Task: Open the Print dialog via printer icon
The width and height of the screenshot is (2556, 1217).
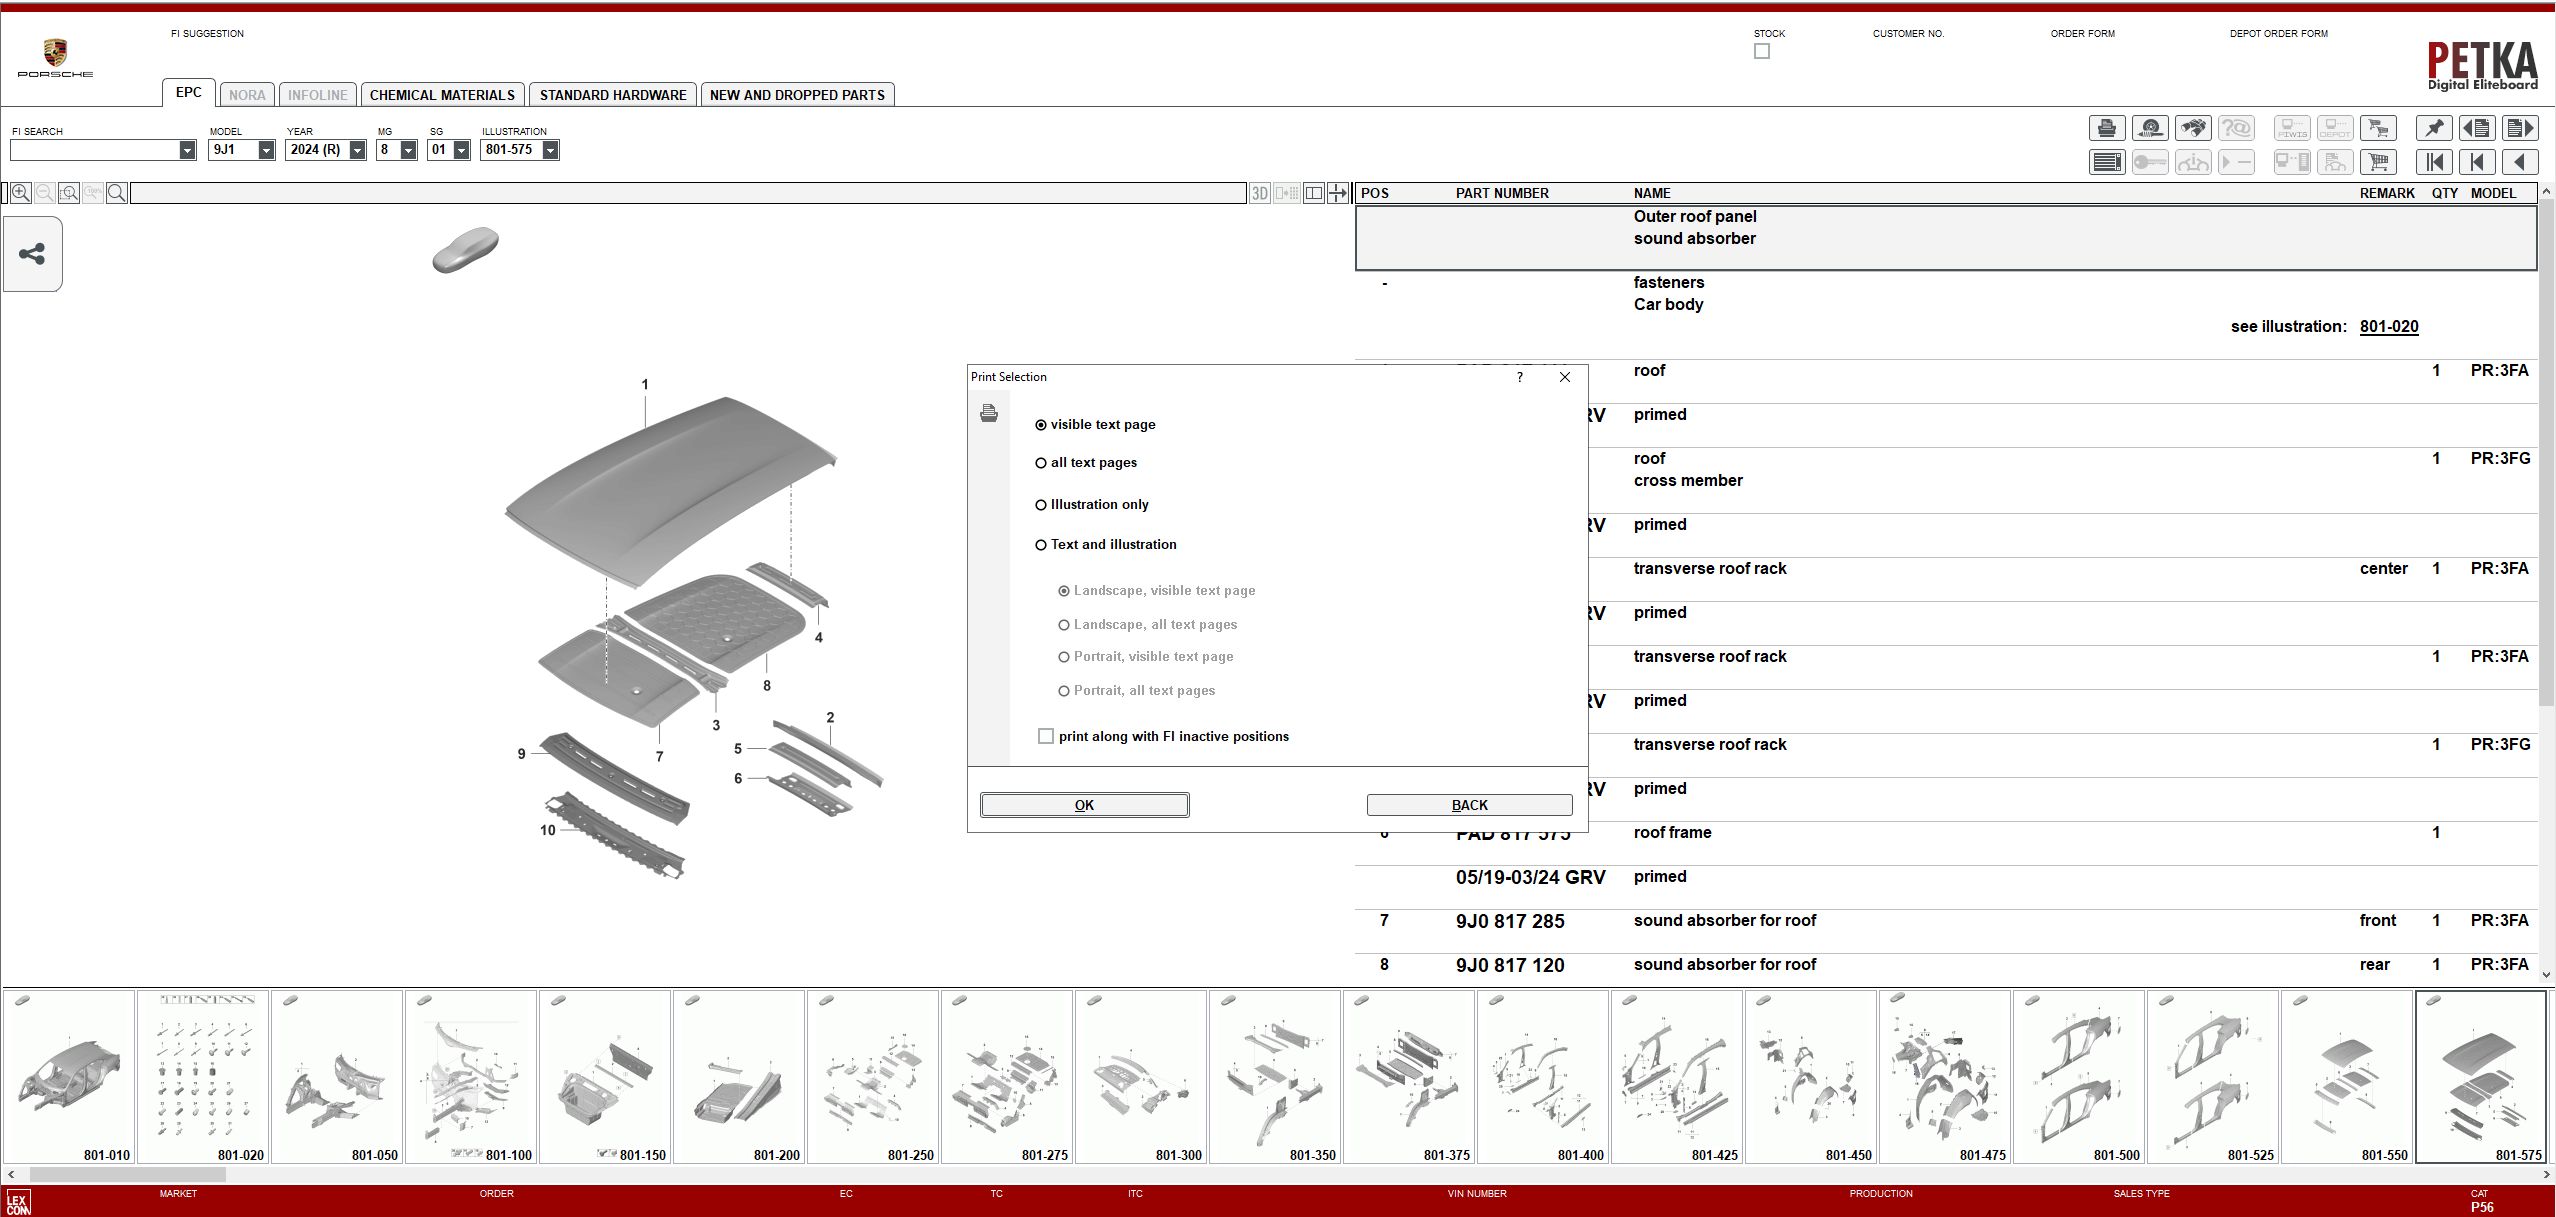Action: coord(2107,128)
